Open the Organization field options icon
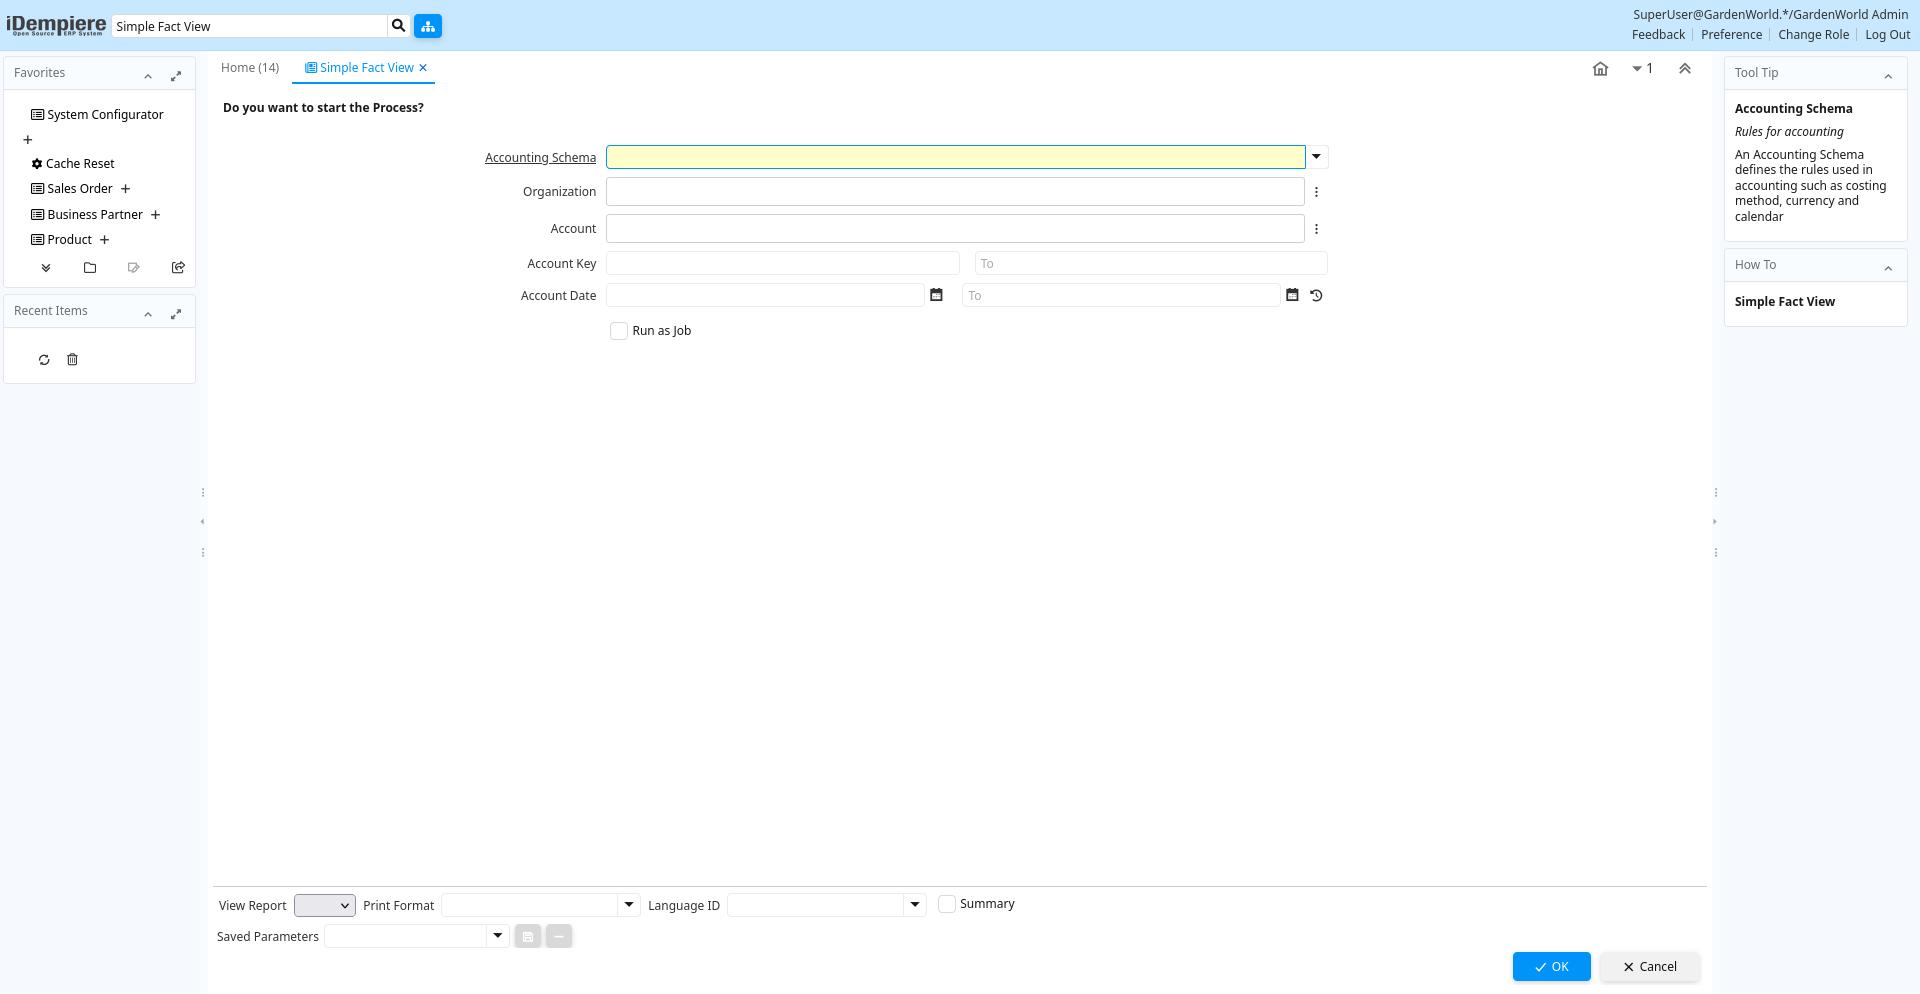This screenshot has width=1920, height=994. pos(1316,192)
